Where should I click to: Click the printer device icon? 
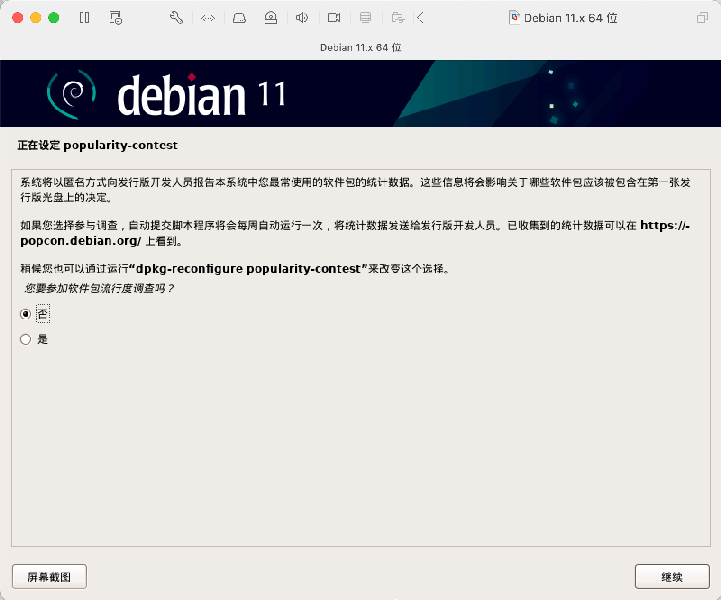[366, 18]
